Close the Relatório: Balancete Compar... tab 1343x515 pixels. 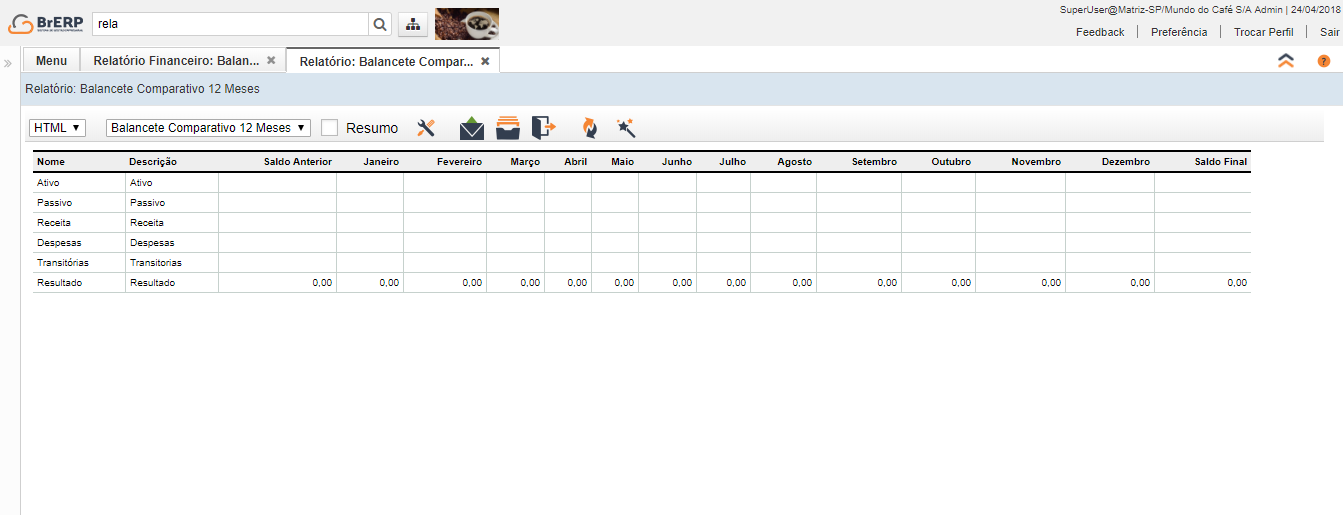click(x=485, y=61)
